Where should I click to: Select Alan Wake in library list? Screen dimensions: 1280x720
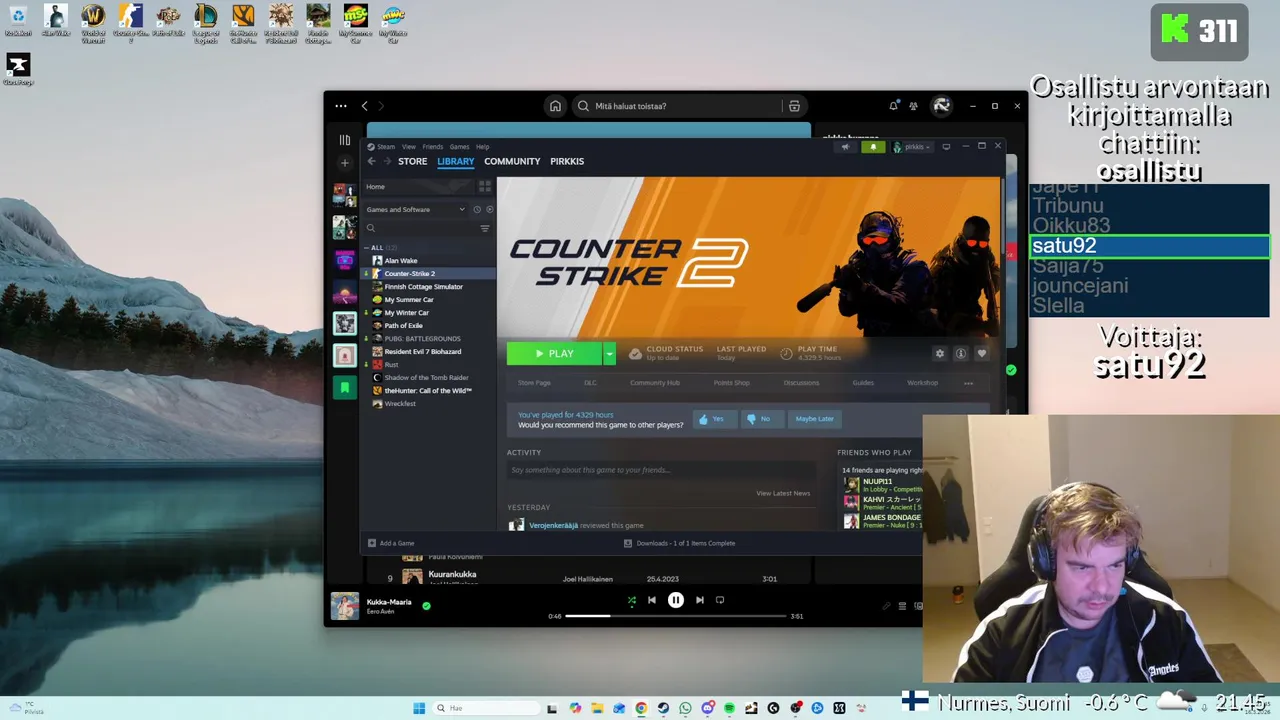(401, 260)
